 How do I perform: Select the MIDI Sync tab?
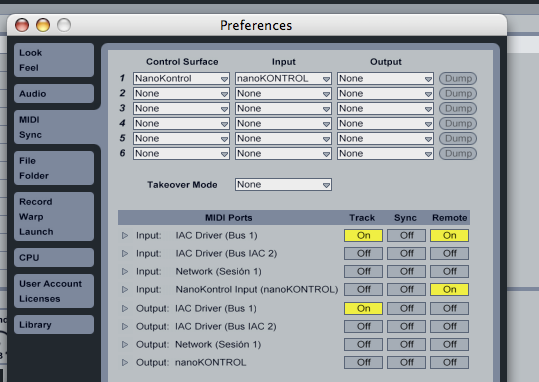54,127
